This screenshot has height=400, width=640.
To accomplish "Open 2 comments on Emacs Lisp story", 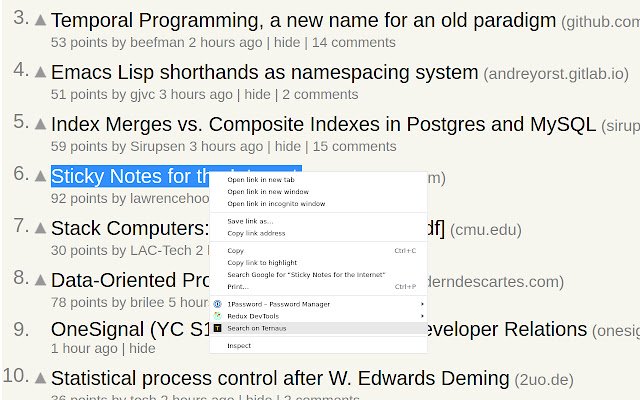I will click(x=320, y=94).
